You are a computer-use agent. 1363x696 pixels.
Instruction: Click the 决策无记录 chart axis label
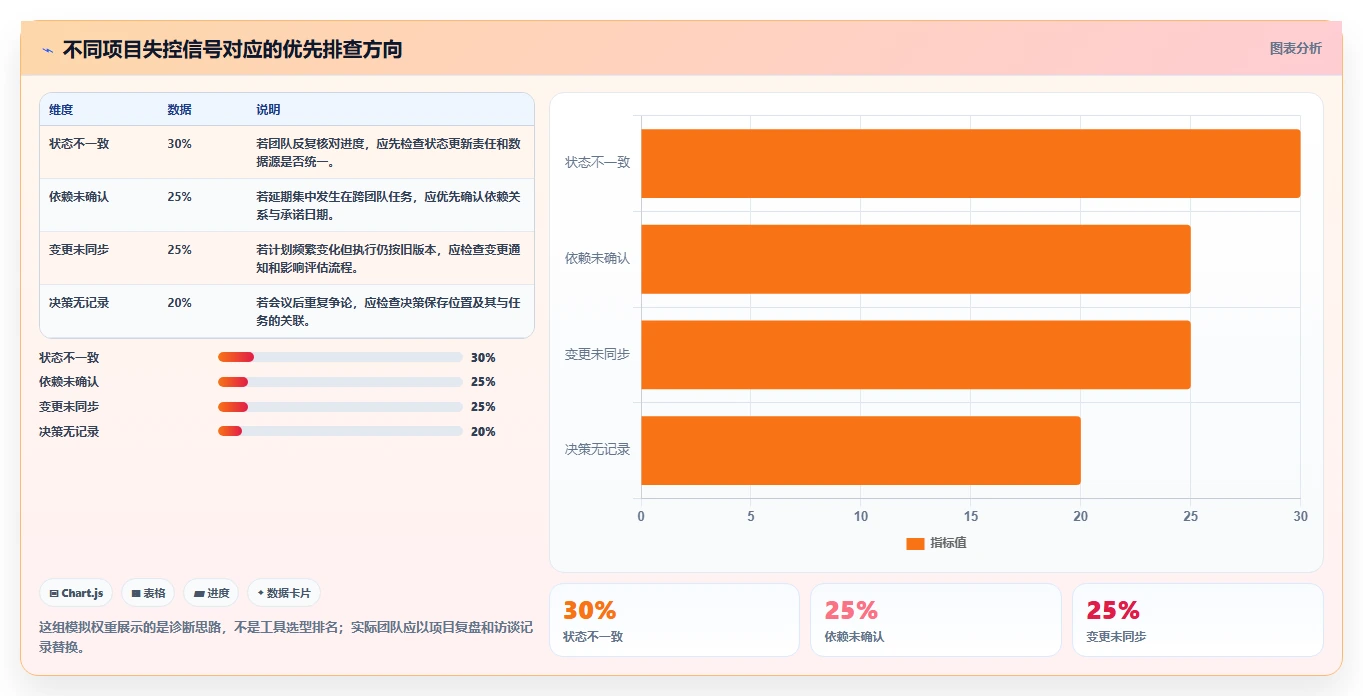pyautogui.click(x=597, y=450)
